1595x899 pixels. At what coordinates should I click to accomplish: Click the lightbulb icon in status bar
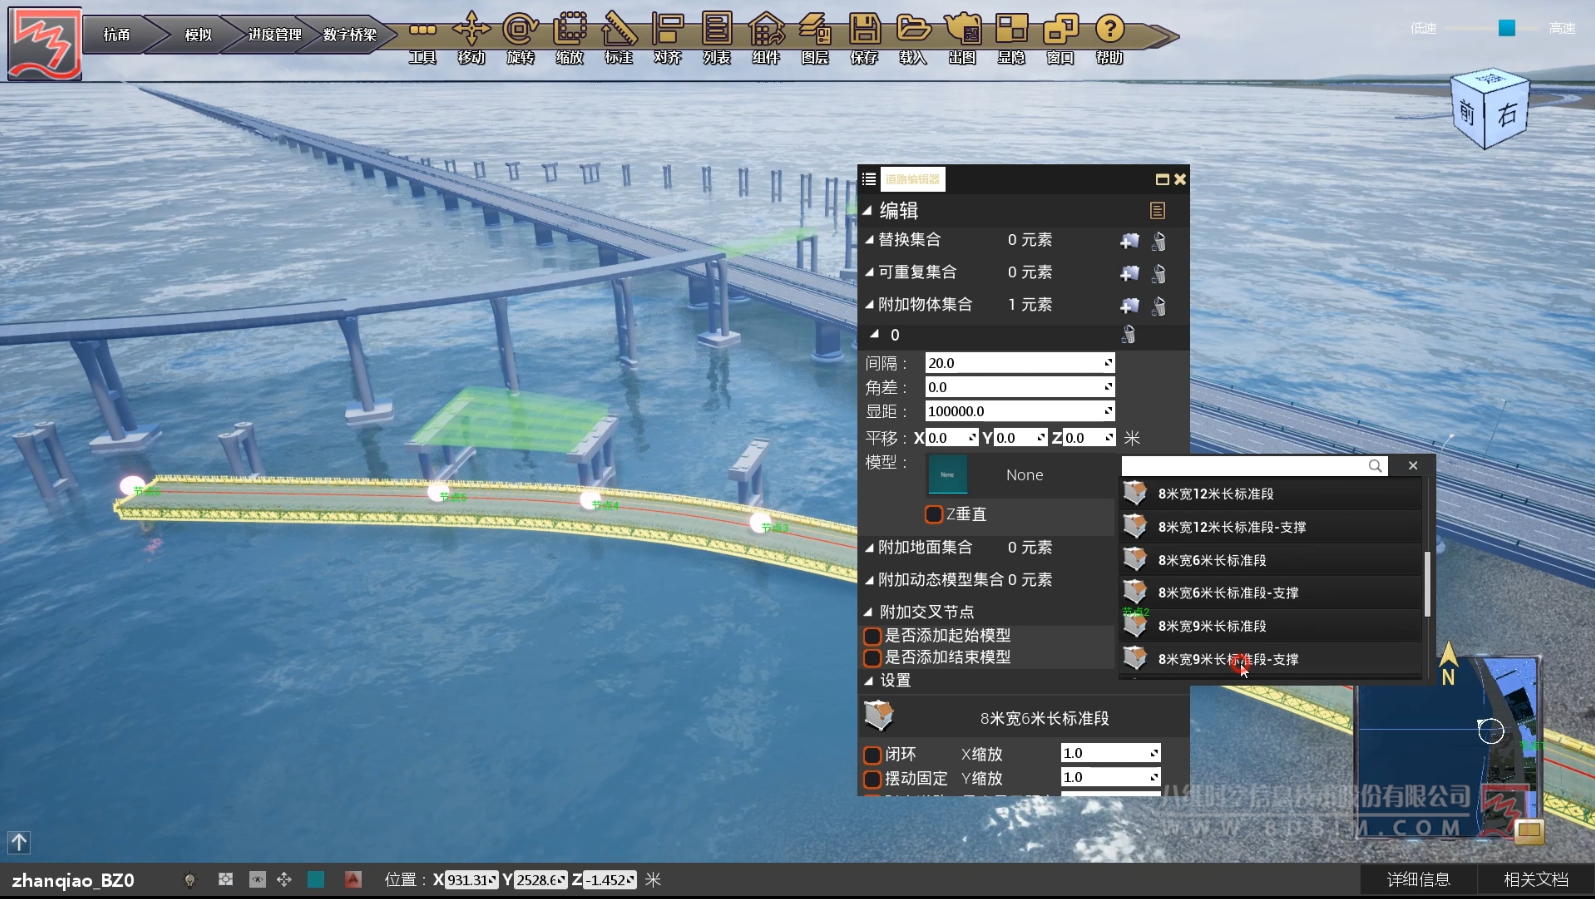point(190,880)
